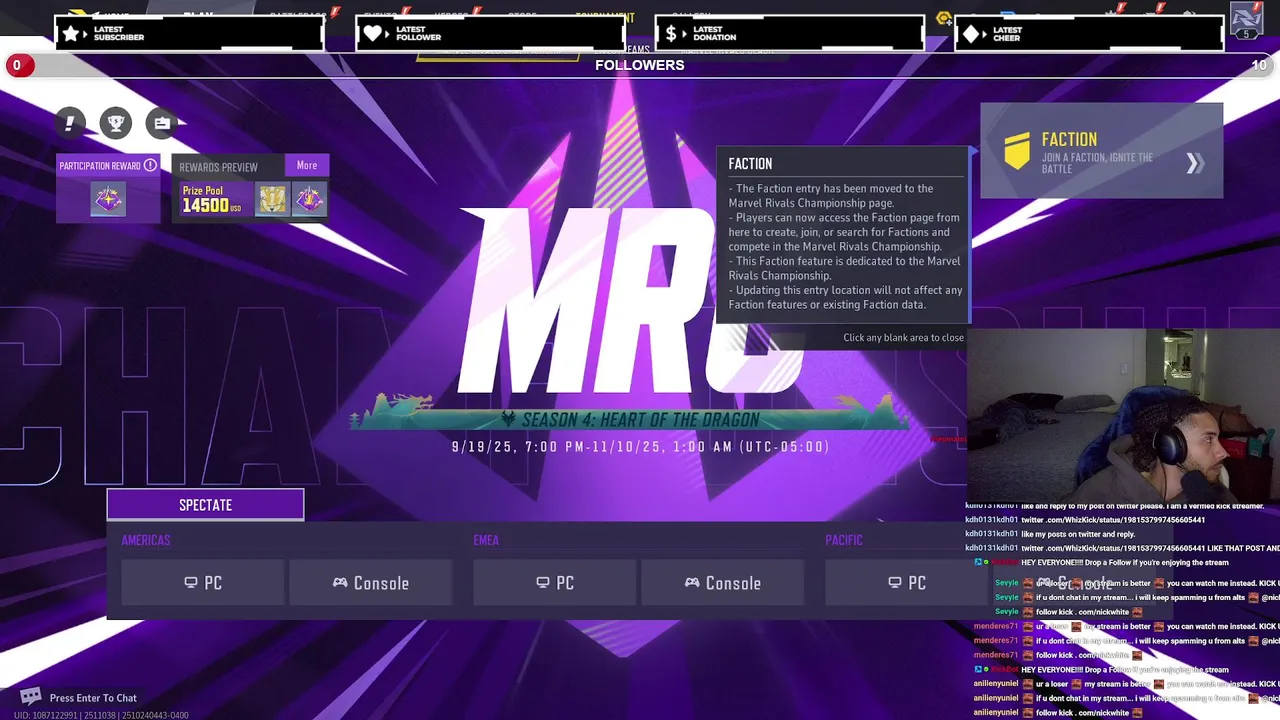This screenshot has height=720, width=1280.
Task: Open the exclamation info icon
Action: coord(70,123)
